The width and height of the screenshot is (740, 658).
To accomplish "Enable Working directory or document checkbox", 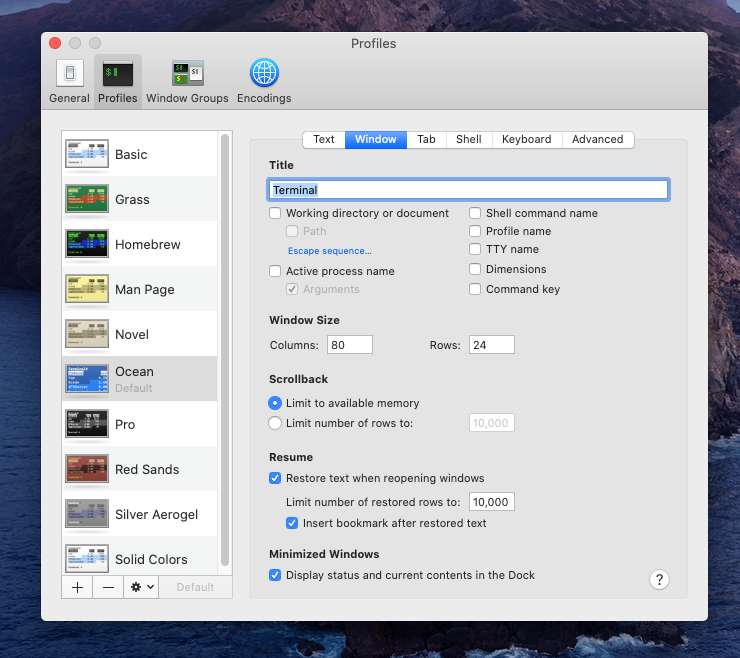I will (x=275, y=213).
